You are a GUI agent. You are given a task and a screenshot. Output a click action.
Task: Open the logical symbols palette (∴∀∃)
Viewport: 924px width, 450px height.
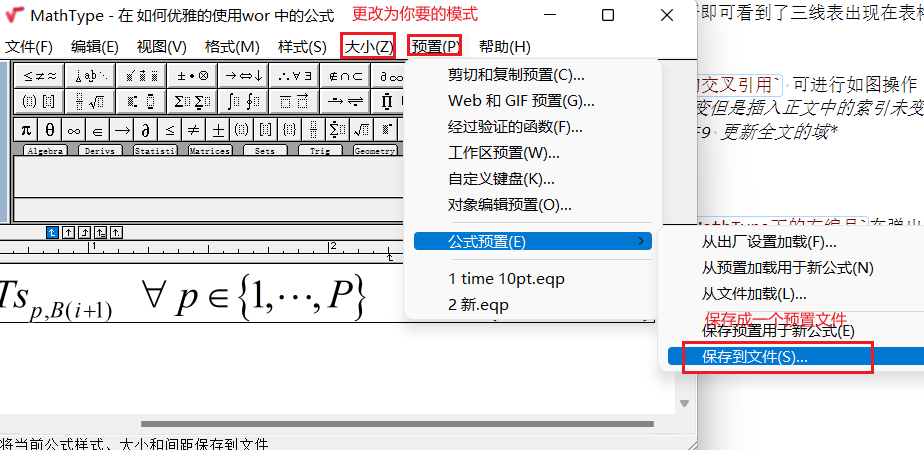[x=294, y=75]
